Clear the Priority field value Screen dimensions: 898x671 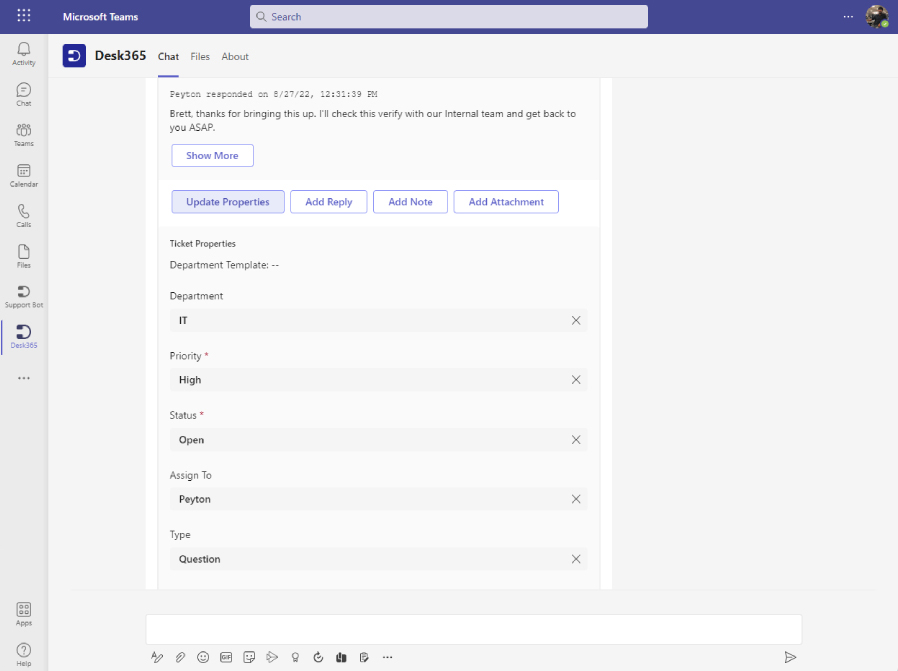pos(576,380)
